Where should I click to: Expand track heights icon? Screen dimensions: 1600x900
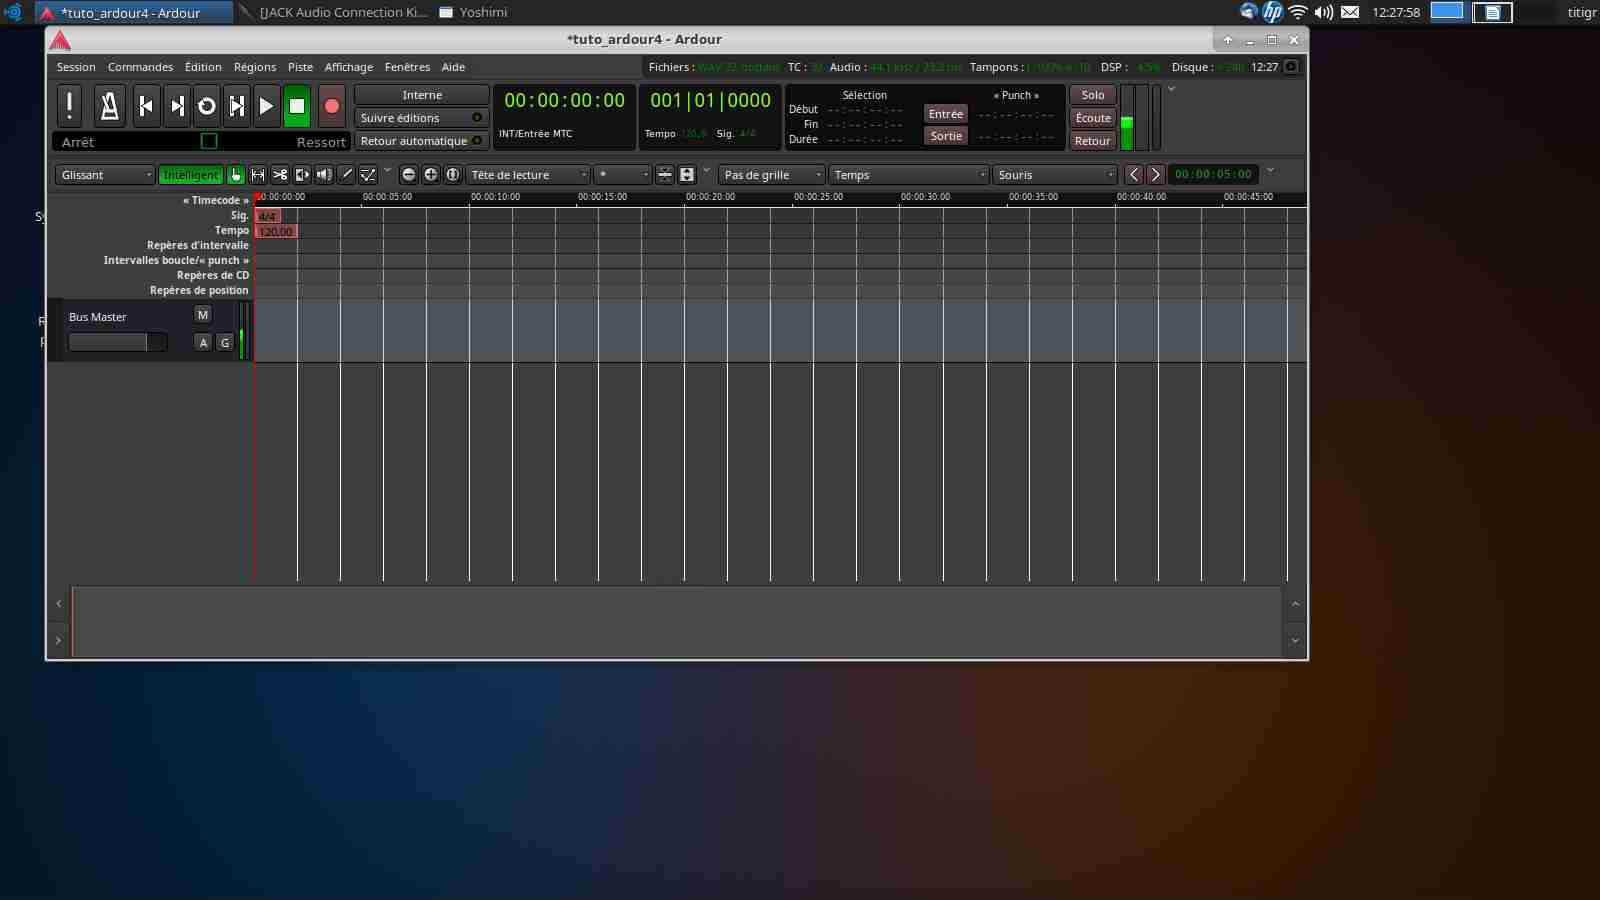tap(687, 175)
